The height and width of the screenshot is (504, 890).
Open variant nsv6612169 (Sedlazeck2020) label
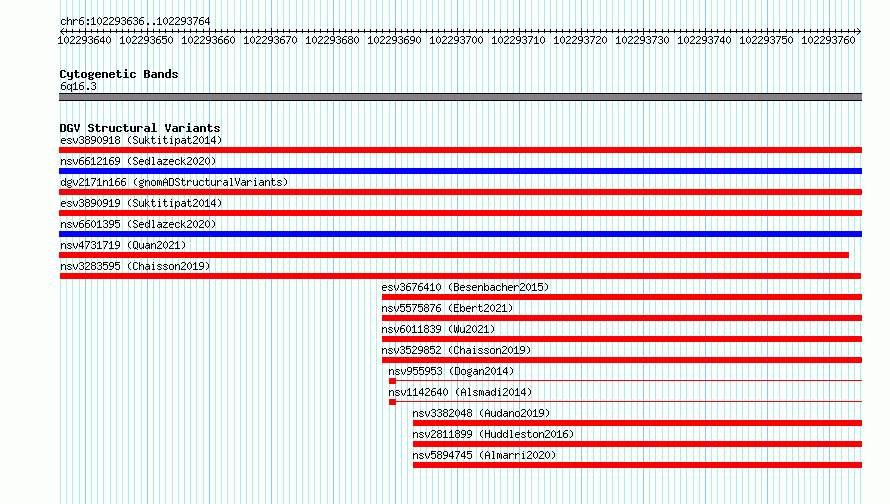tap(138, 161)
